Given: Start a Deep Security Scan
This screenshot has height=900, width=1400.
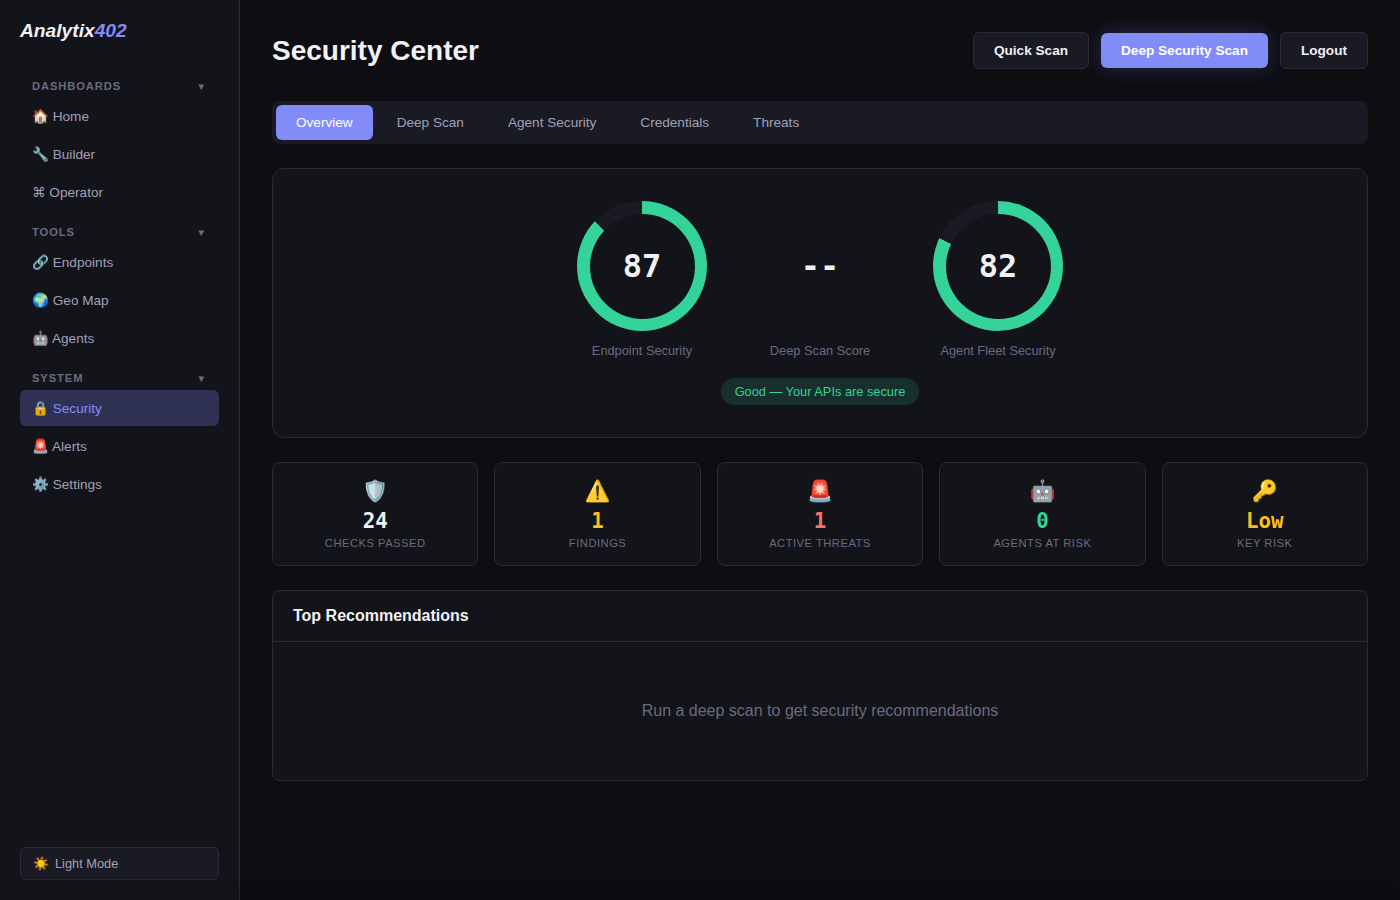Looking at the screenshot, I should click(1184, 50).
